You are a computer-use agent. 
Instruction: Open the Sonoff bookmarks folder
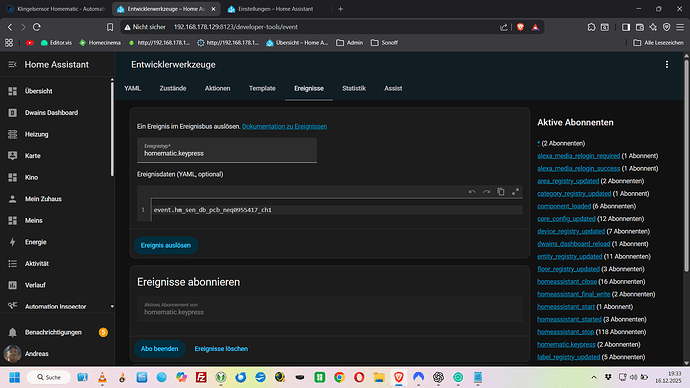(385, 43)
